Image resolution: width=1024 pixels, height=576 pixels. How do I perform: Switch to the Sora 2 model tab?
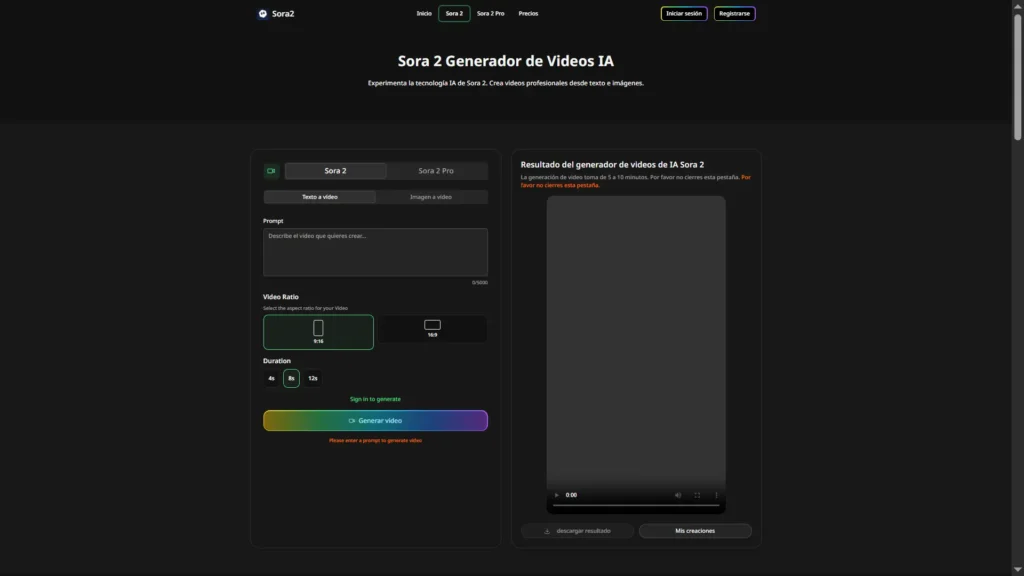coord(335,171)
